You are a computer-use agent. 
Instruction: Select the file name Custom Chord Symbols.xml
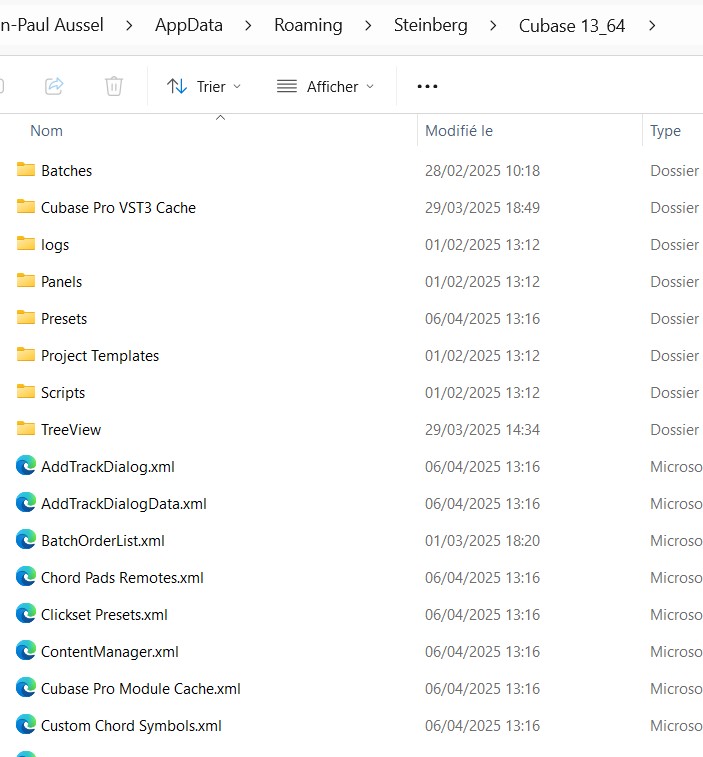click(x=131, y=726)
